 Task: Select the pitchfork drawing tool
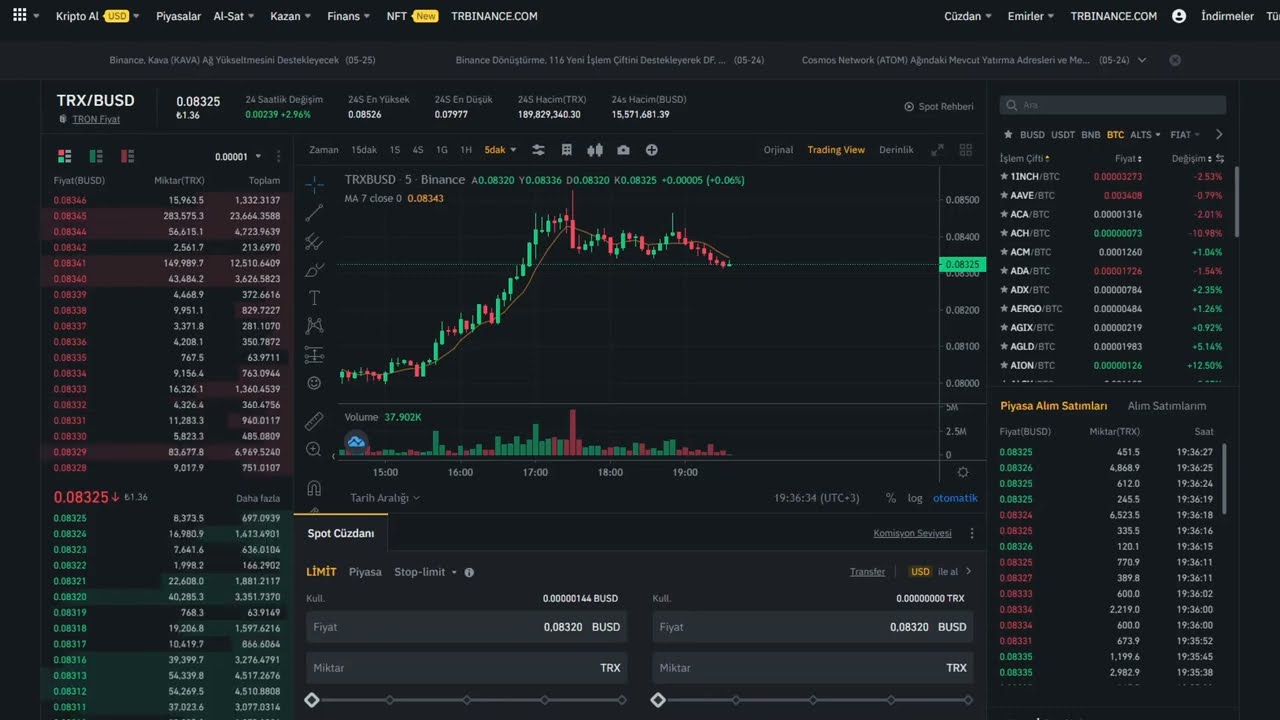coord(314,241)
